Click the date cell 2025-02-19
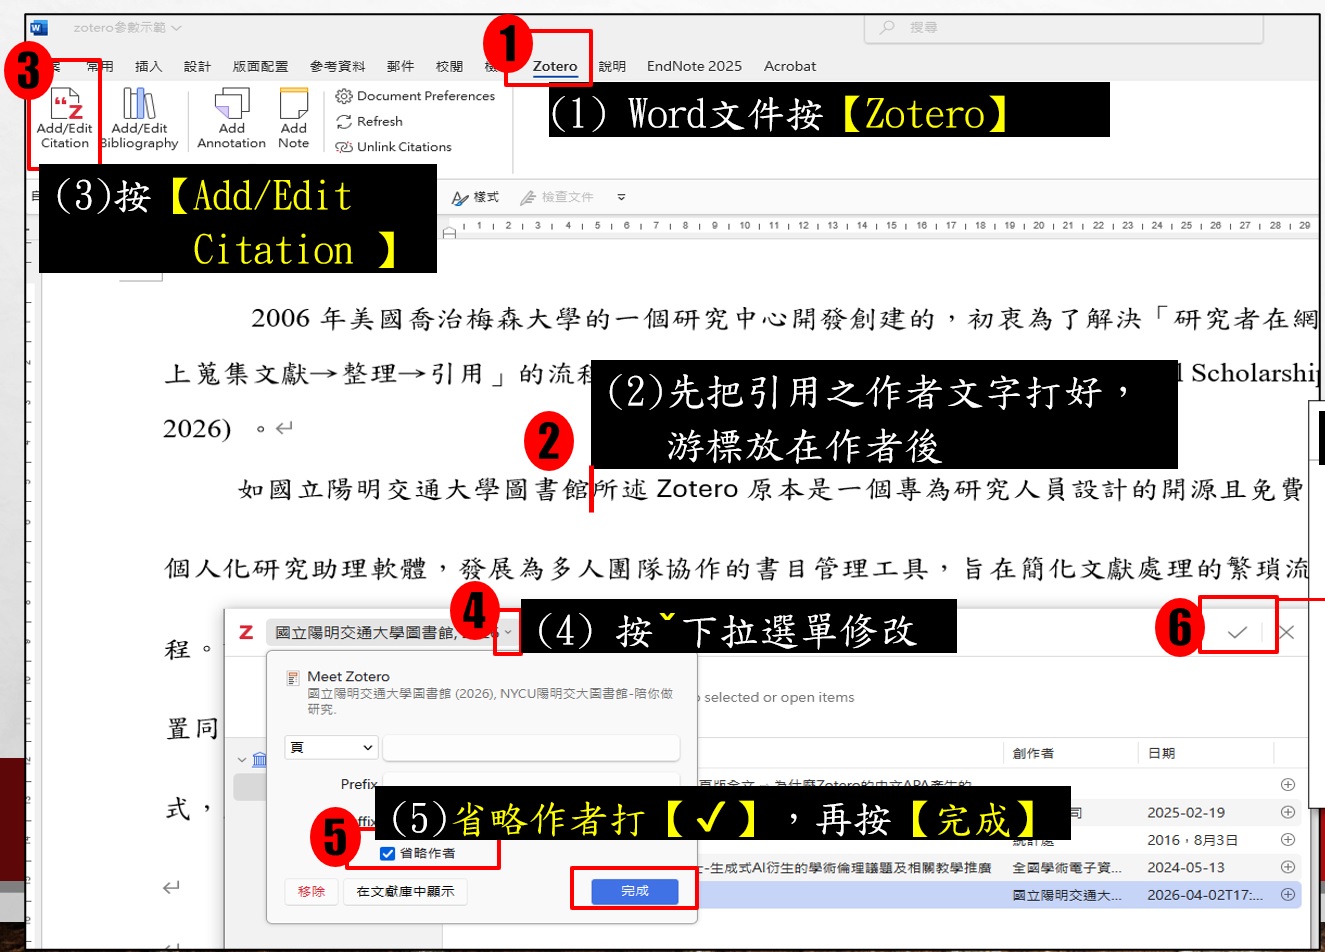Viewport: 1325px width, 952px height. 1186,813
